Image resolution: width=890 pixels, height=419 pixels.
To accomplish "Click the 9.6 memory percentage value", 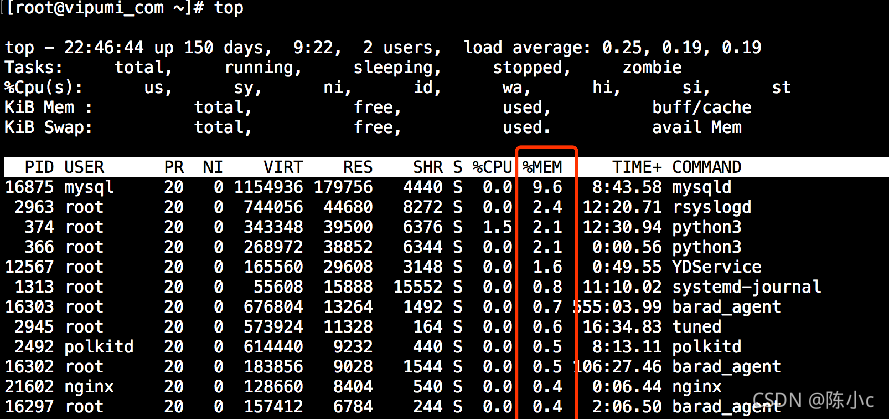I will (x=547, y=187).
